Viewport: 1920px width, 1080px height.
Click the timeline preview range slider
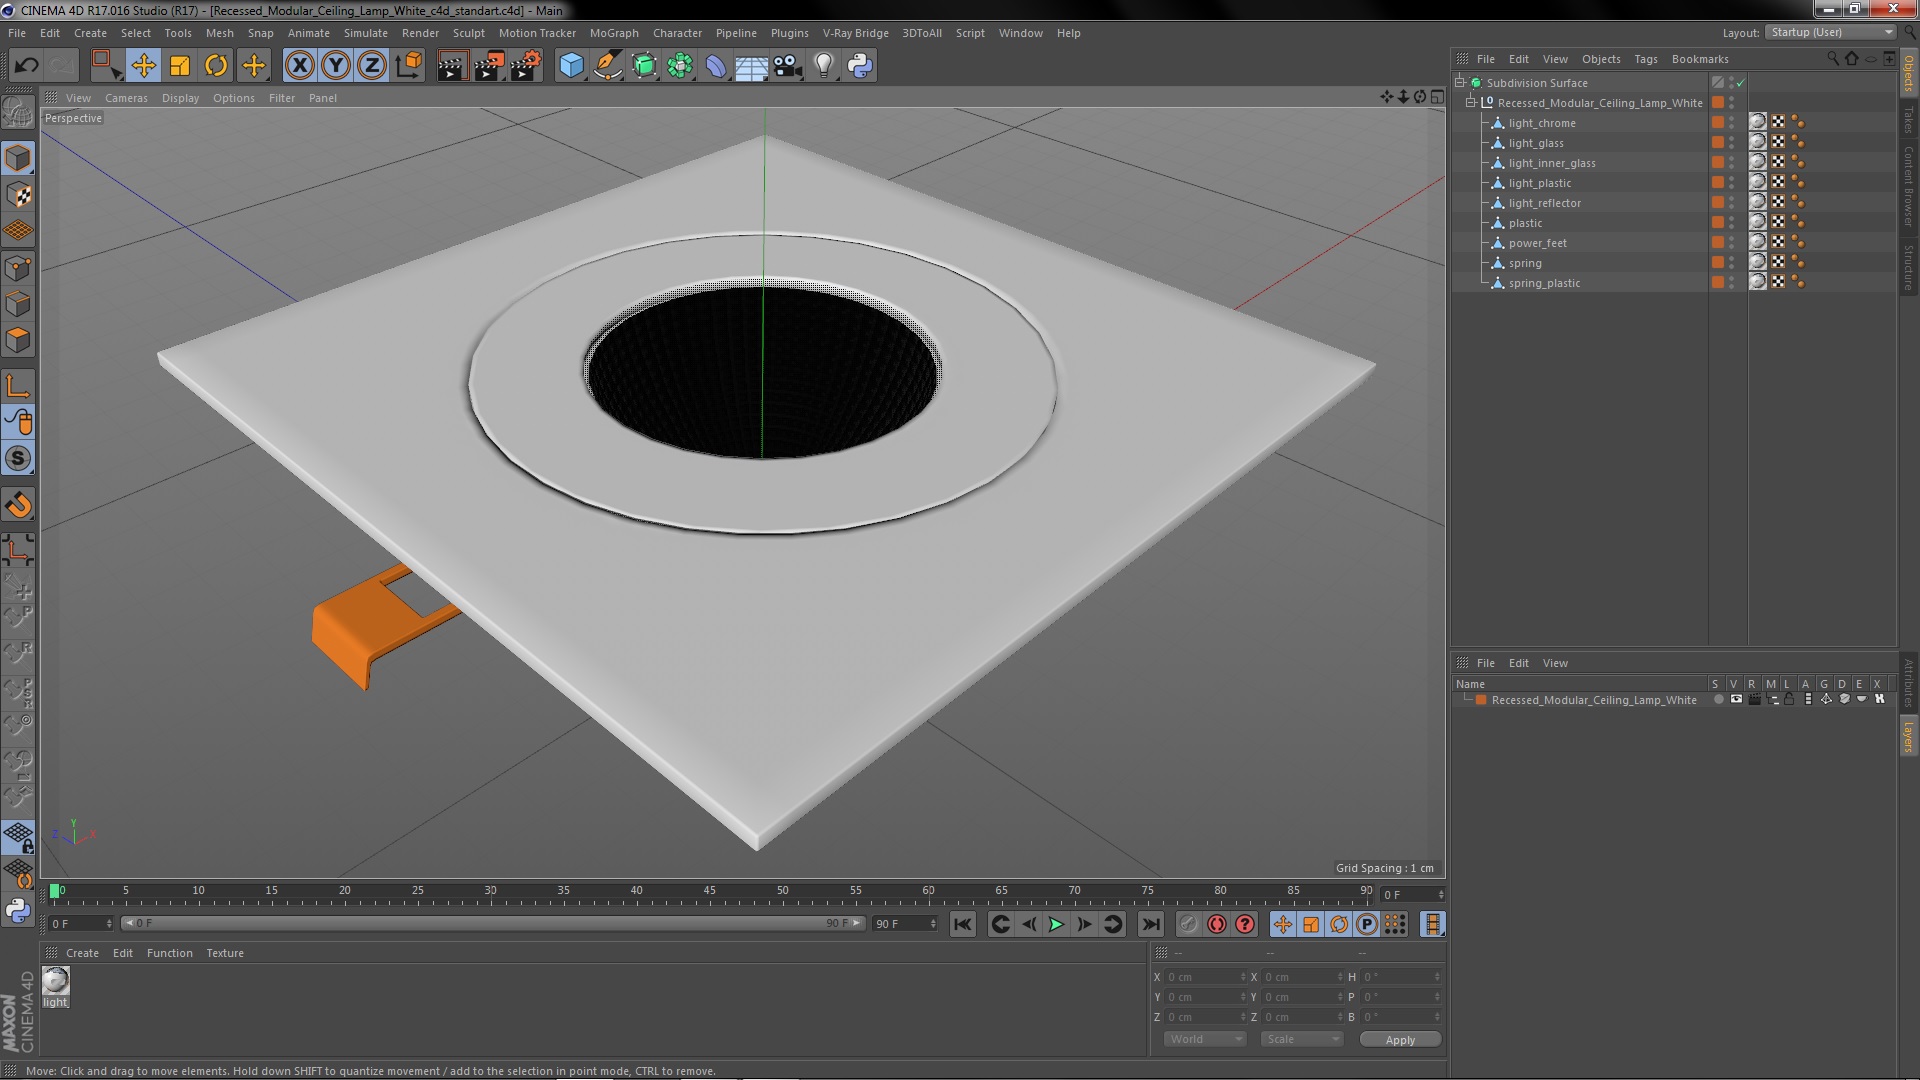tap(493, 923)
